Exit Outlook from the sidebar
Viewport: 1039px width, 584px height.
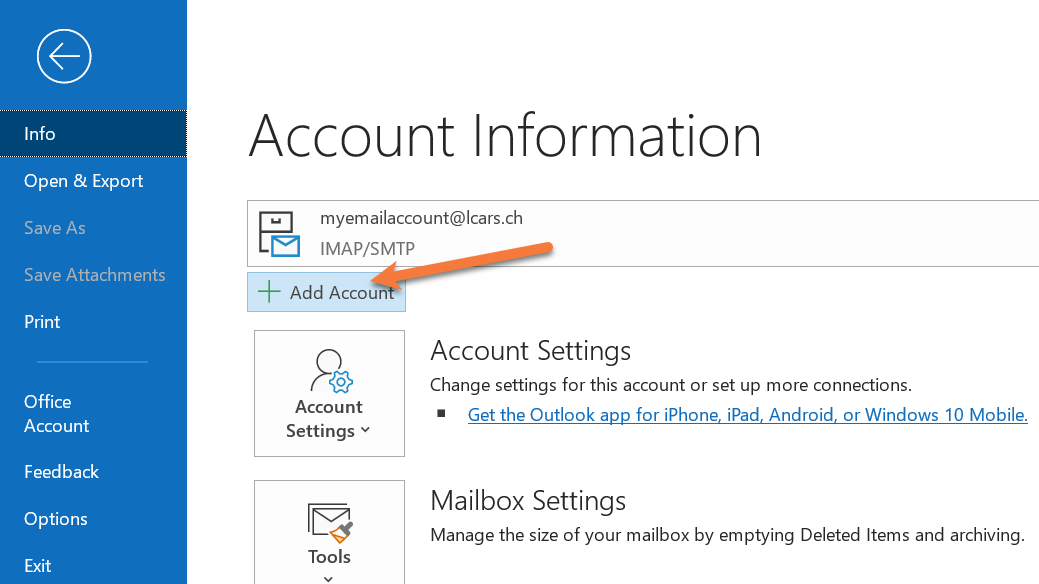click(38, 566)
